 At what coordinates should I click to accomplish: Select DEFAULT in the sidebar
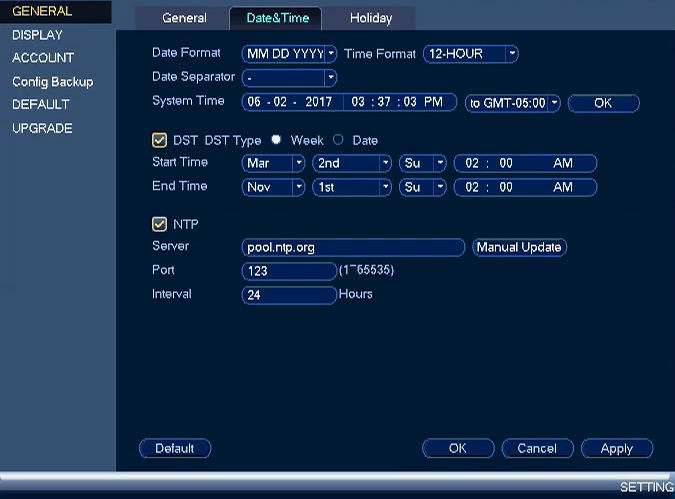coord(40,104)
